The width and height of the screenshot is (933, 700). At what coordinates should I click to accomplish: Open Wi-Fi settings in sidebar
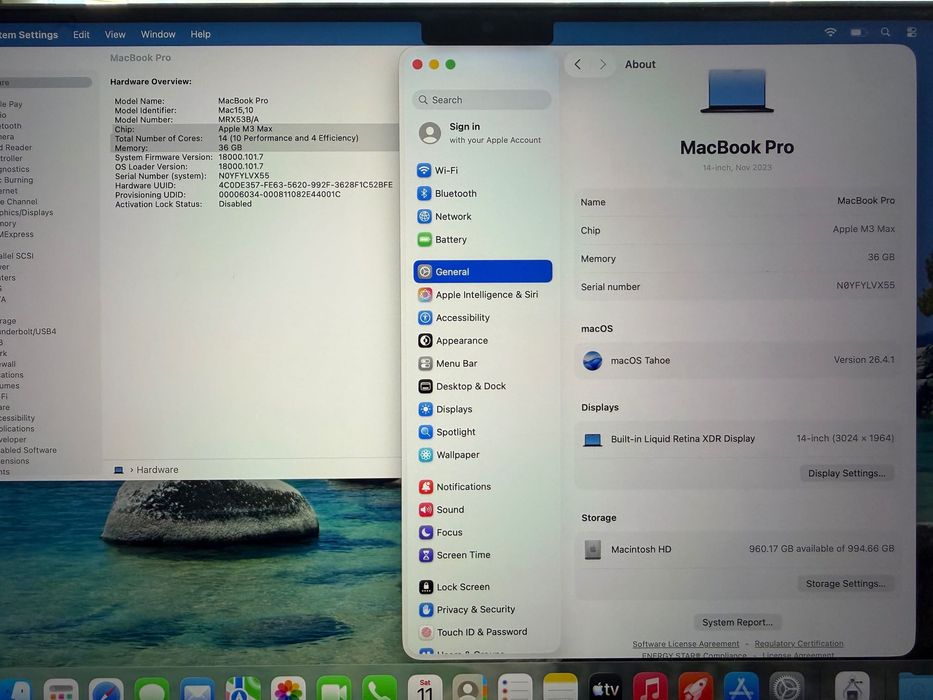482,170
